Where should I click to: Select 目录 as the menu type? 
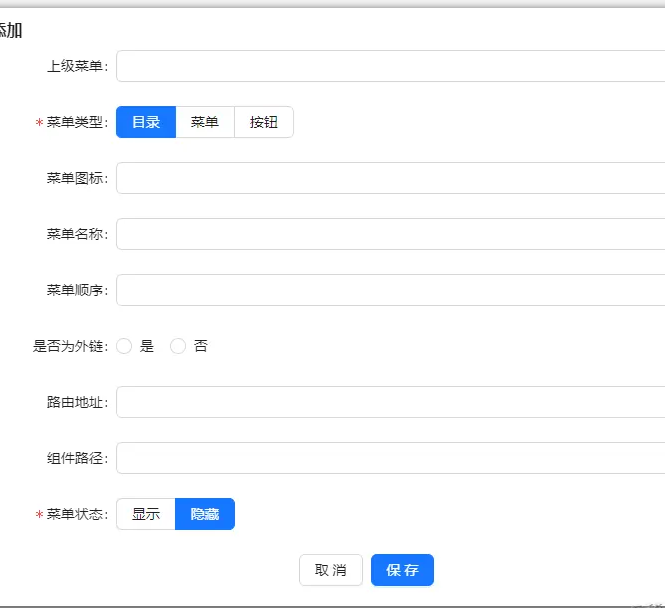pyautogui.click(x=146, y=122)
